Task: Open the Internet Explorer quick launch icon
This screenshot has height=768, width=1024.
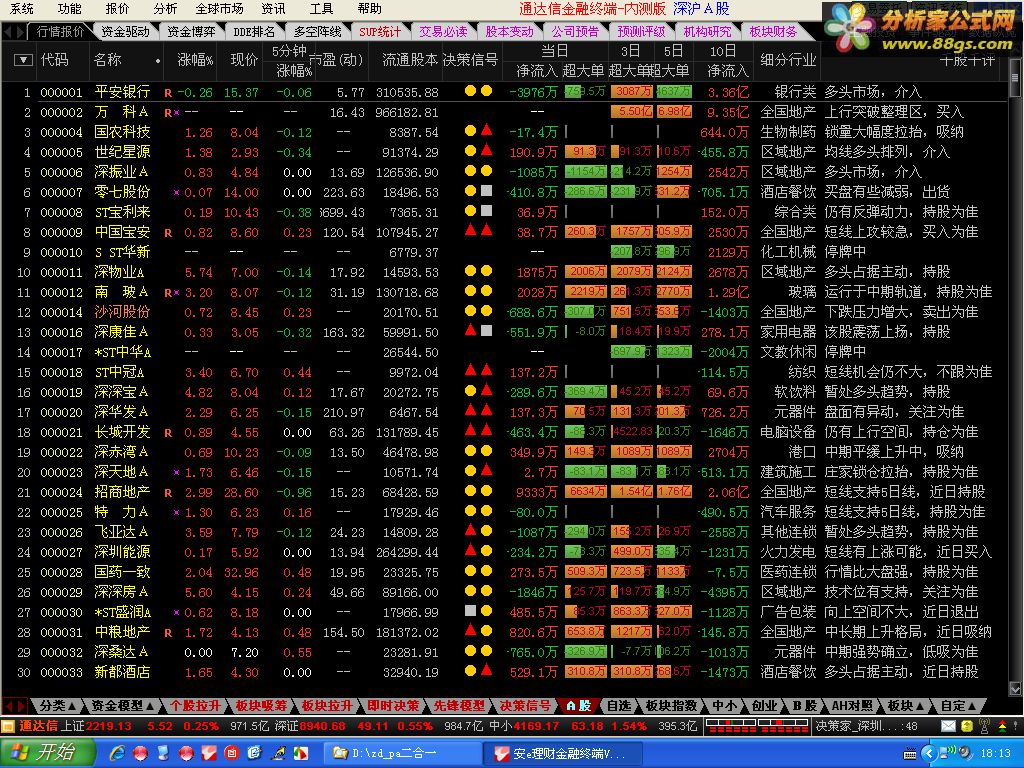Action: [118, 753]
